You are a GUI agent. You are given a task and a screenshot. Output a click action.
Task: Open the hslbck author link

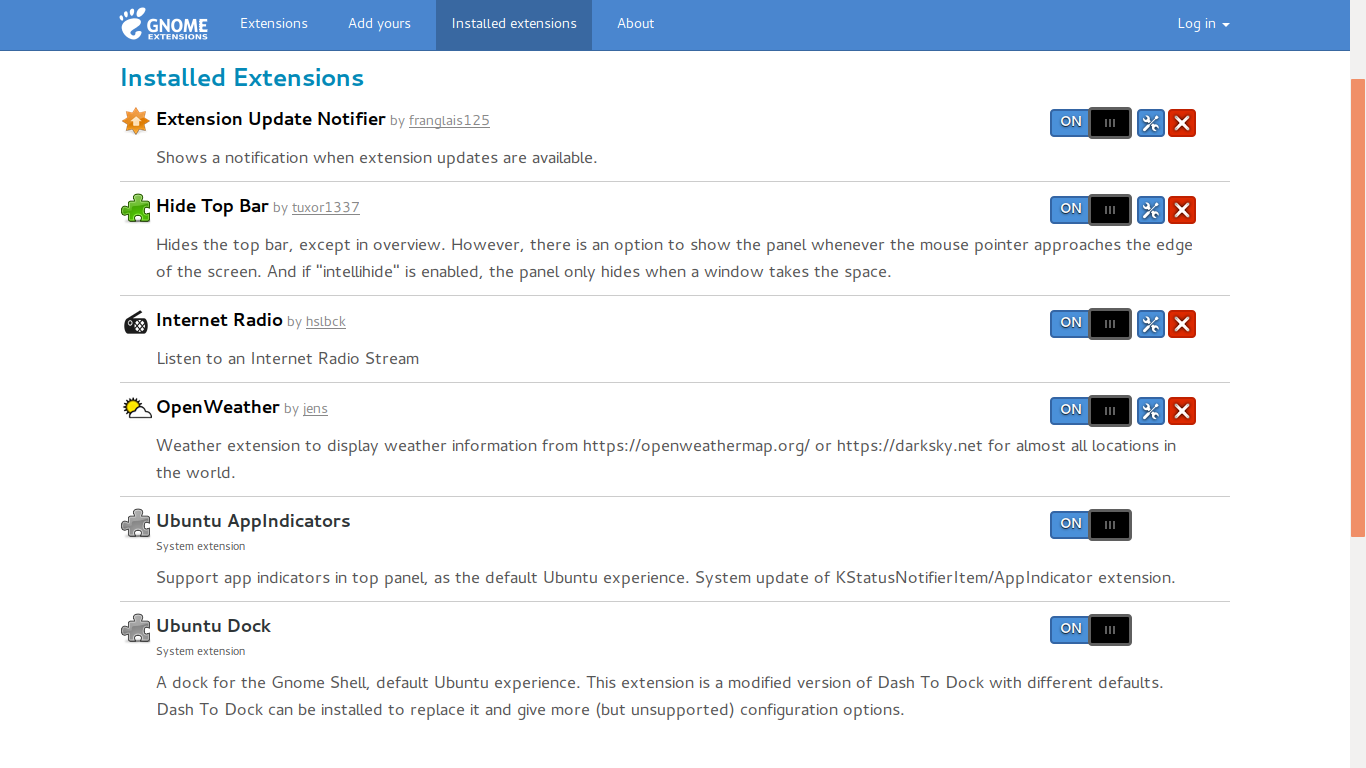[x=326, y=322]
